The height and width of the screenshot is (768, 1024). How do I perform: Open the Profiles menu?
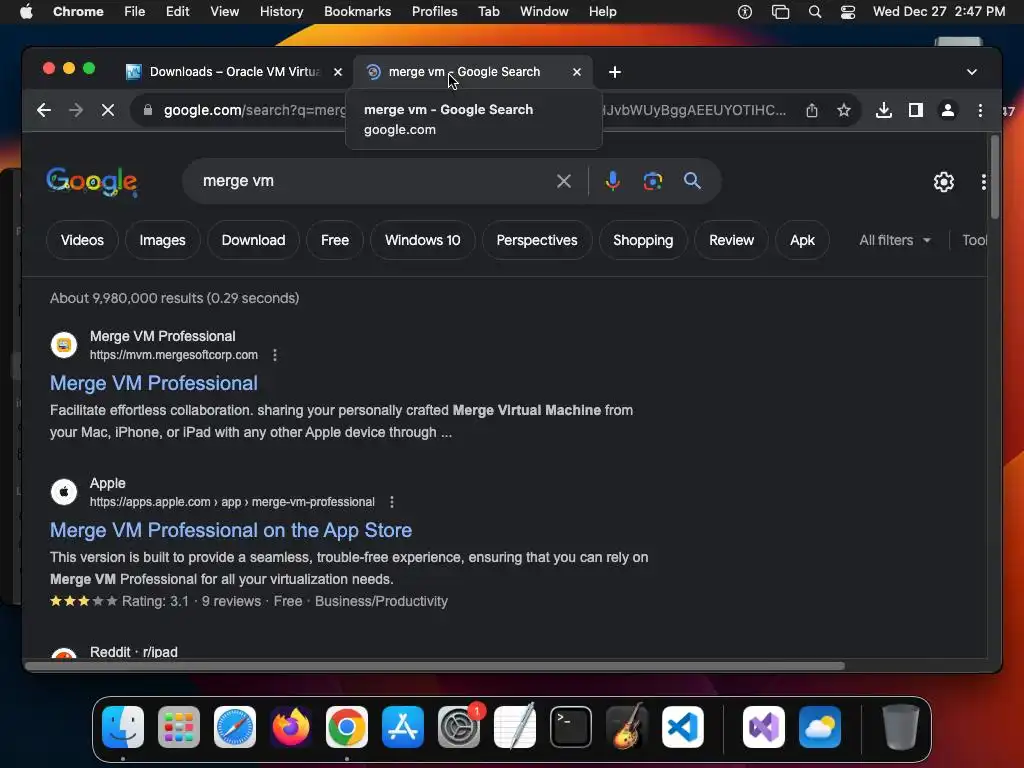pyautogui.click(x=434, y=12)
